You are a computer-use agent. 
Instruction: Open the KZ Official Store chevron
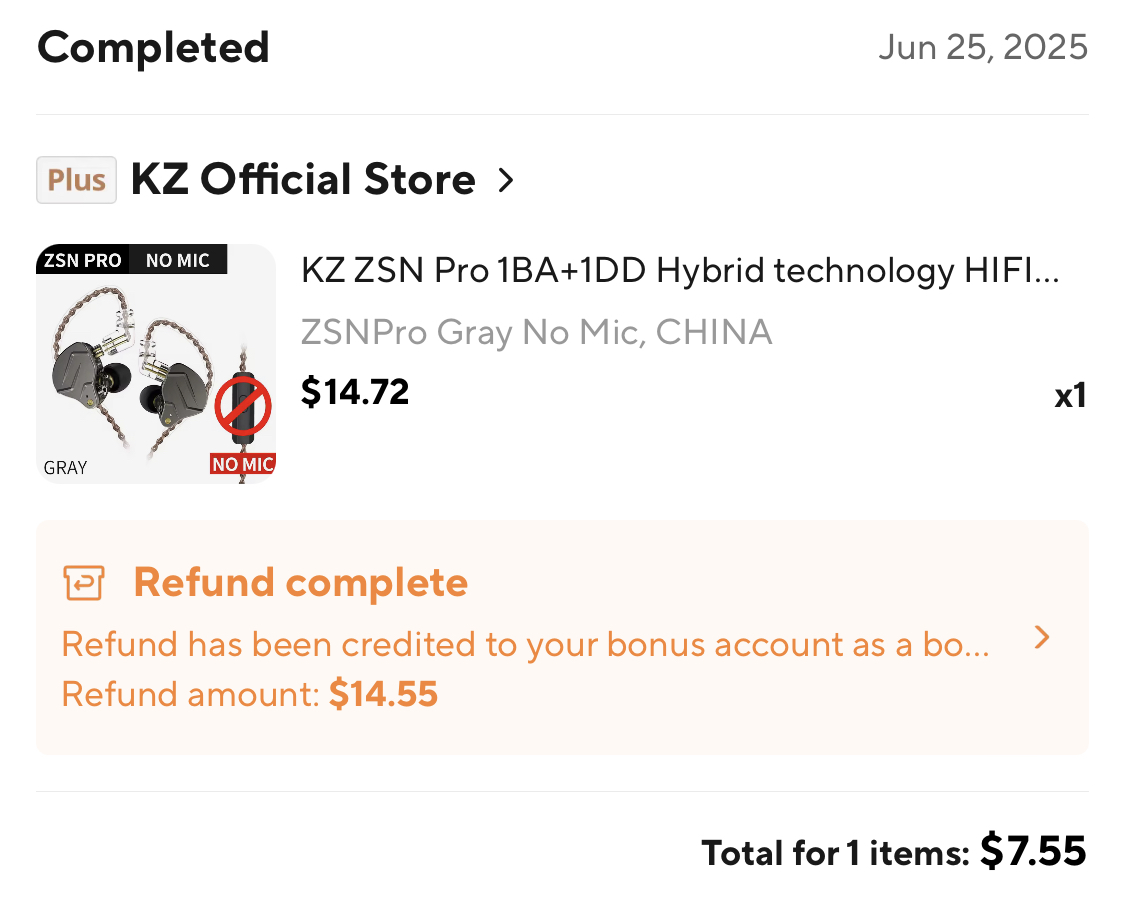506,180
